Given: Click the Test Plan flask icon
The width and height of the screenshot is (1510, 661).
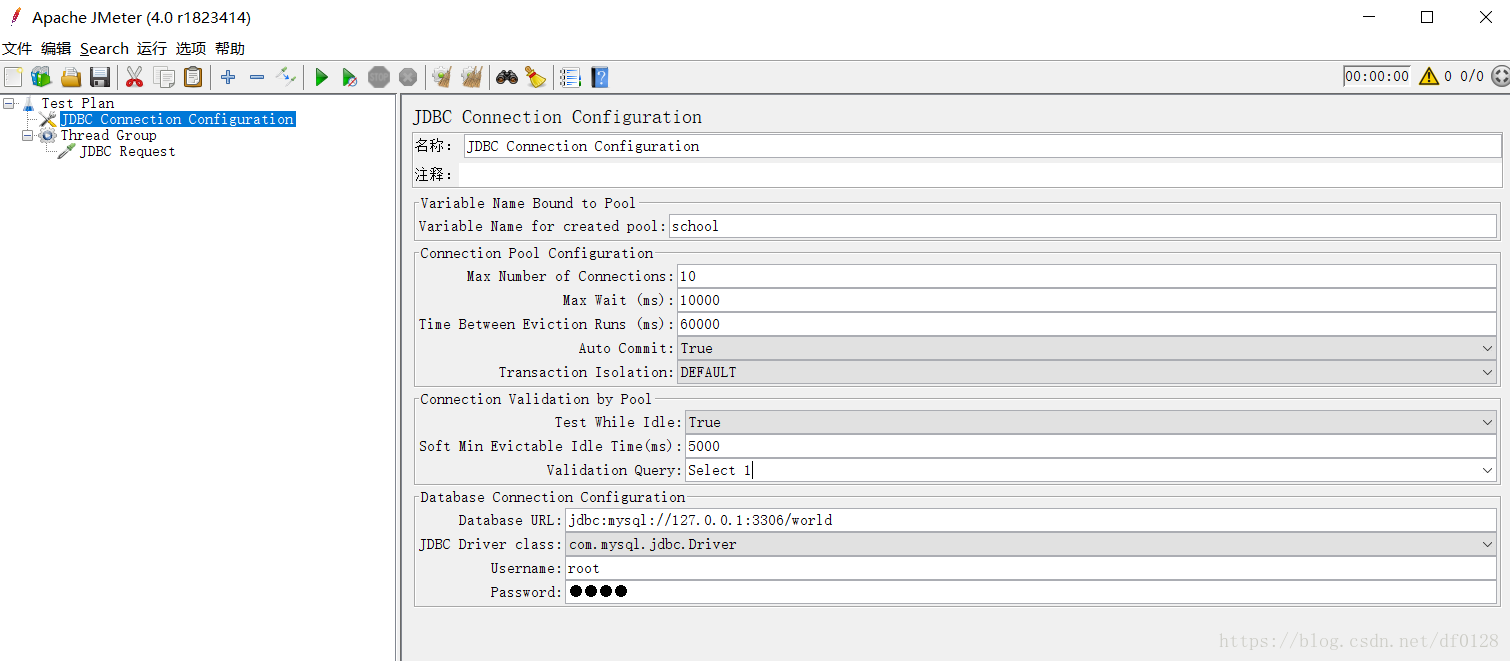Looking at the screenshot, I should coord(29,103).
